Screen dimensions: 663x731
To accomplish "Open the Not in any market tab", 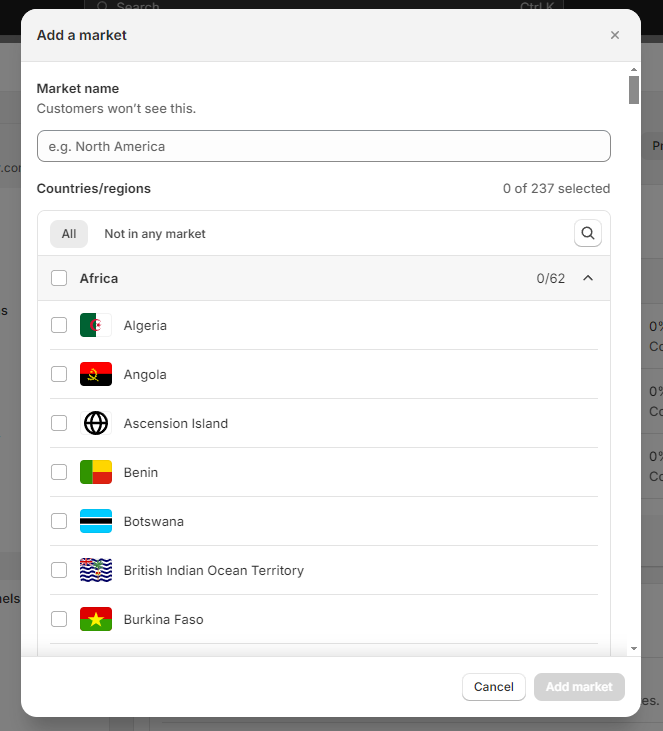I will point(155,234).
